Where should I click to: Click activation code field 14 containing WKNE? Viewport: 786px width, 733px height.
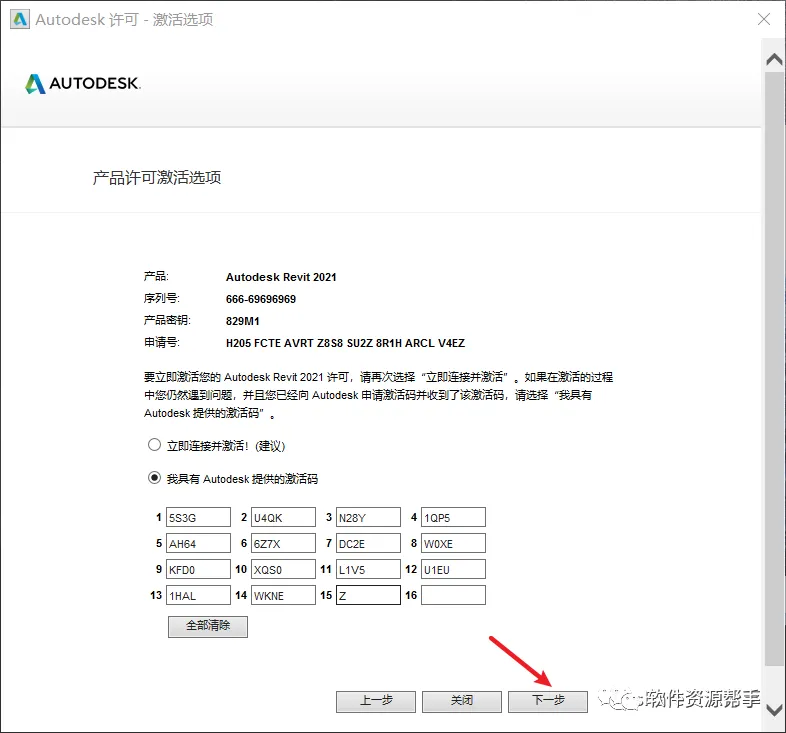pos(283,596)
